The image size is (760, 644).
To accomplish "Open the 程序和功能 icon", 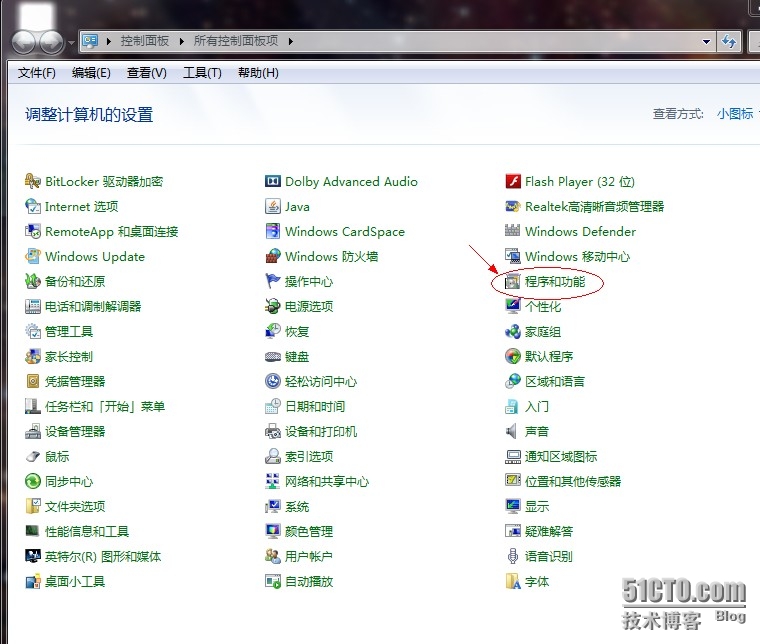I will 512,281.
